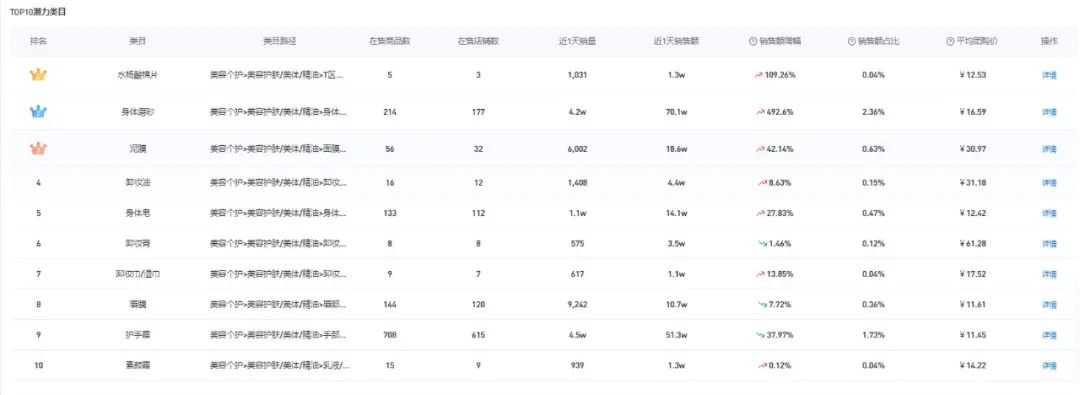
Task: Open 详情 link for 素颜霜 row
Action: [x=1049, y=365]
